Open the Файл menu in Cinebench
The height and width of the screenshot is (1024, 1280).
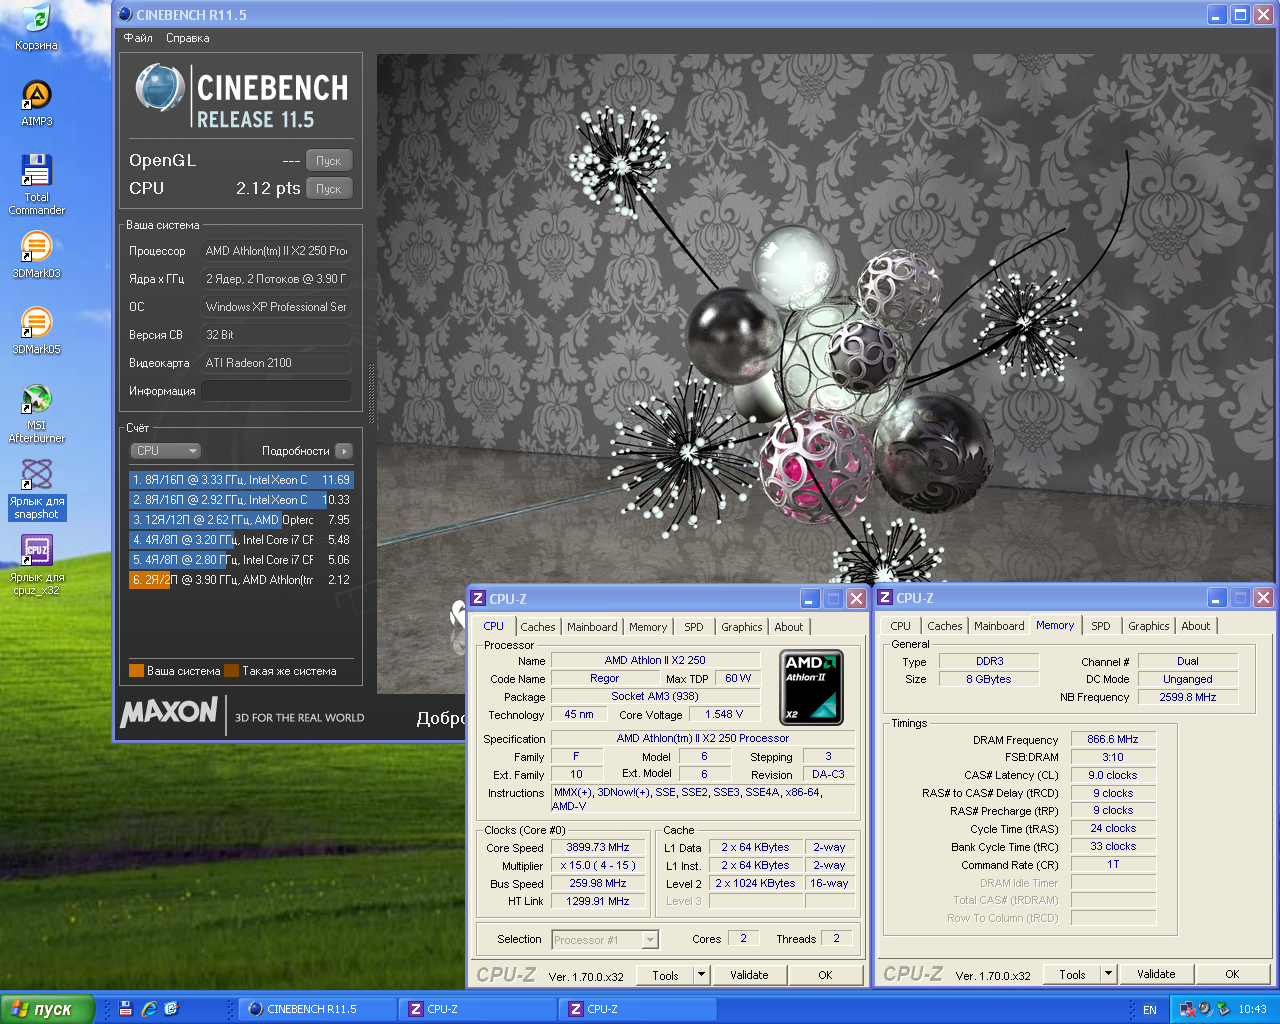(138, 38)
